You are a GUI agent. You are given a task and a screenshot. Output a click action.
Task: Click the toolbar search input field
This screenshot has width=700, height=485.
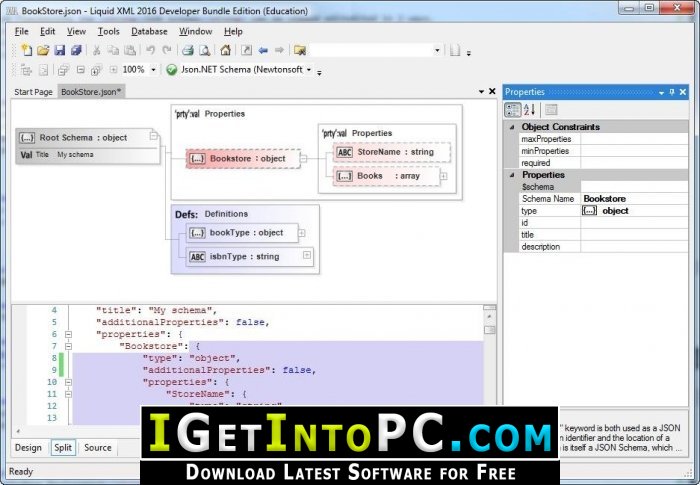tap(371, 50)
